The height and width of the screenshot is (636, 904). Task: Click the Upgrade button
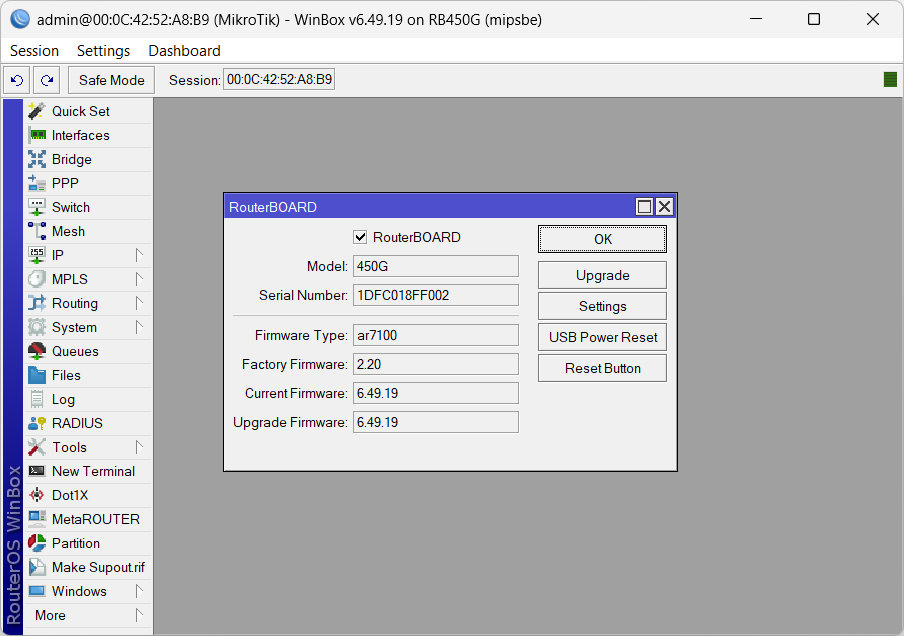pyautogui.click(x=602, y=275)
